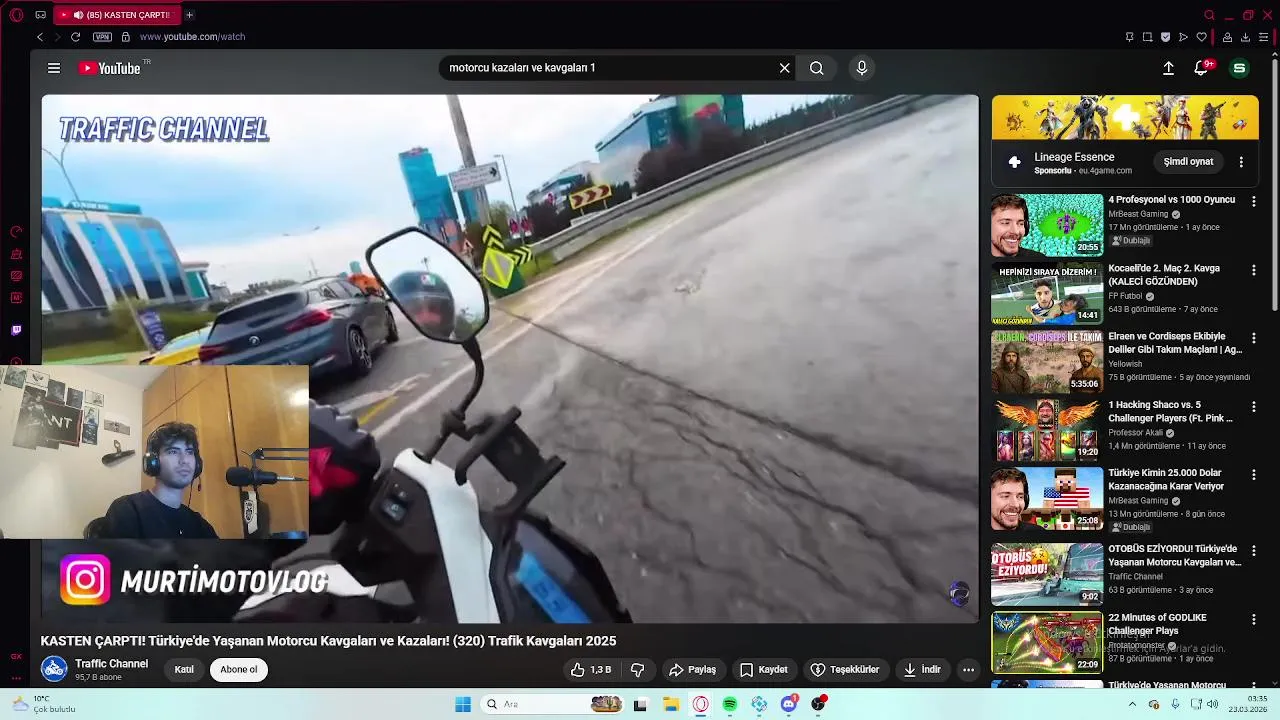Start voice search with microphone
The image size is (1280, 720).
click(x=862, y=68)
